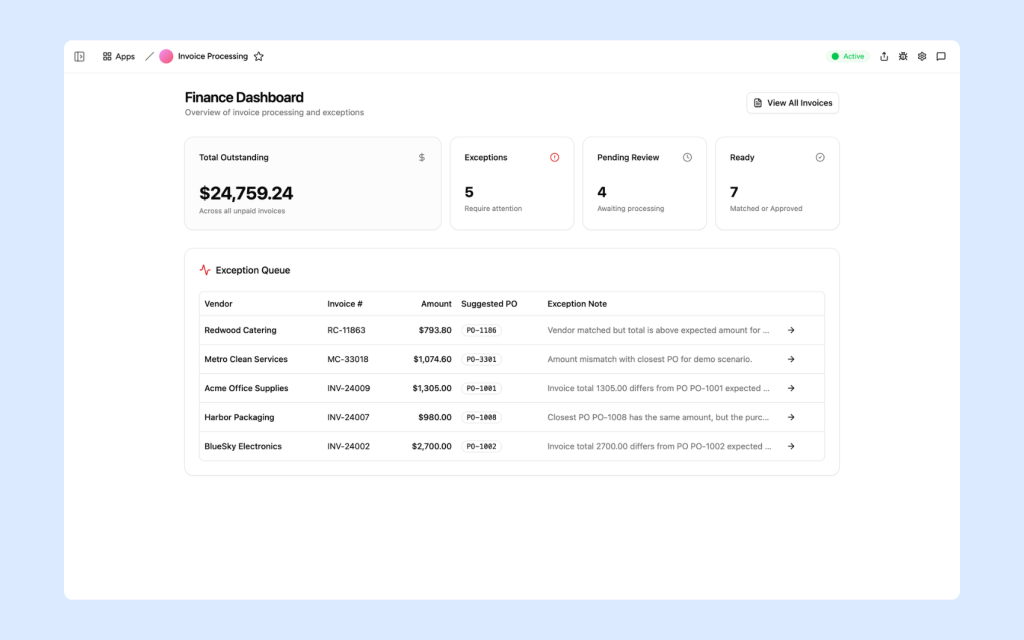Click the Suggested PO column header

[x=489, y=304]
